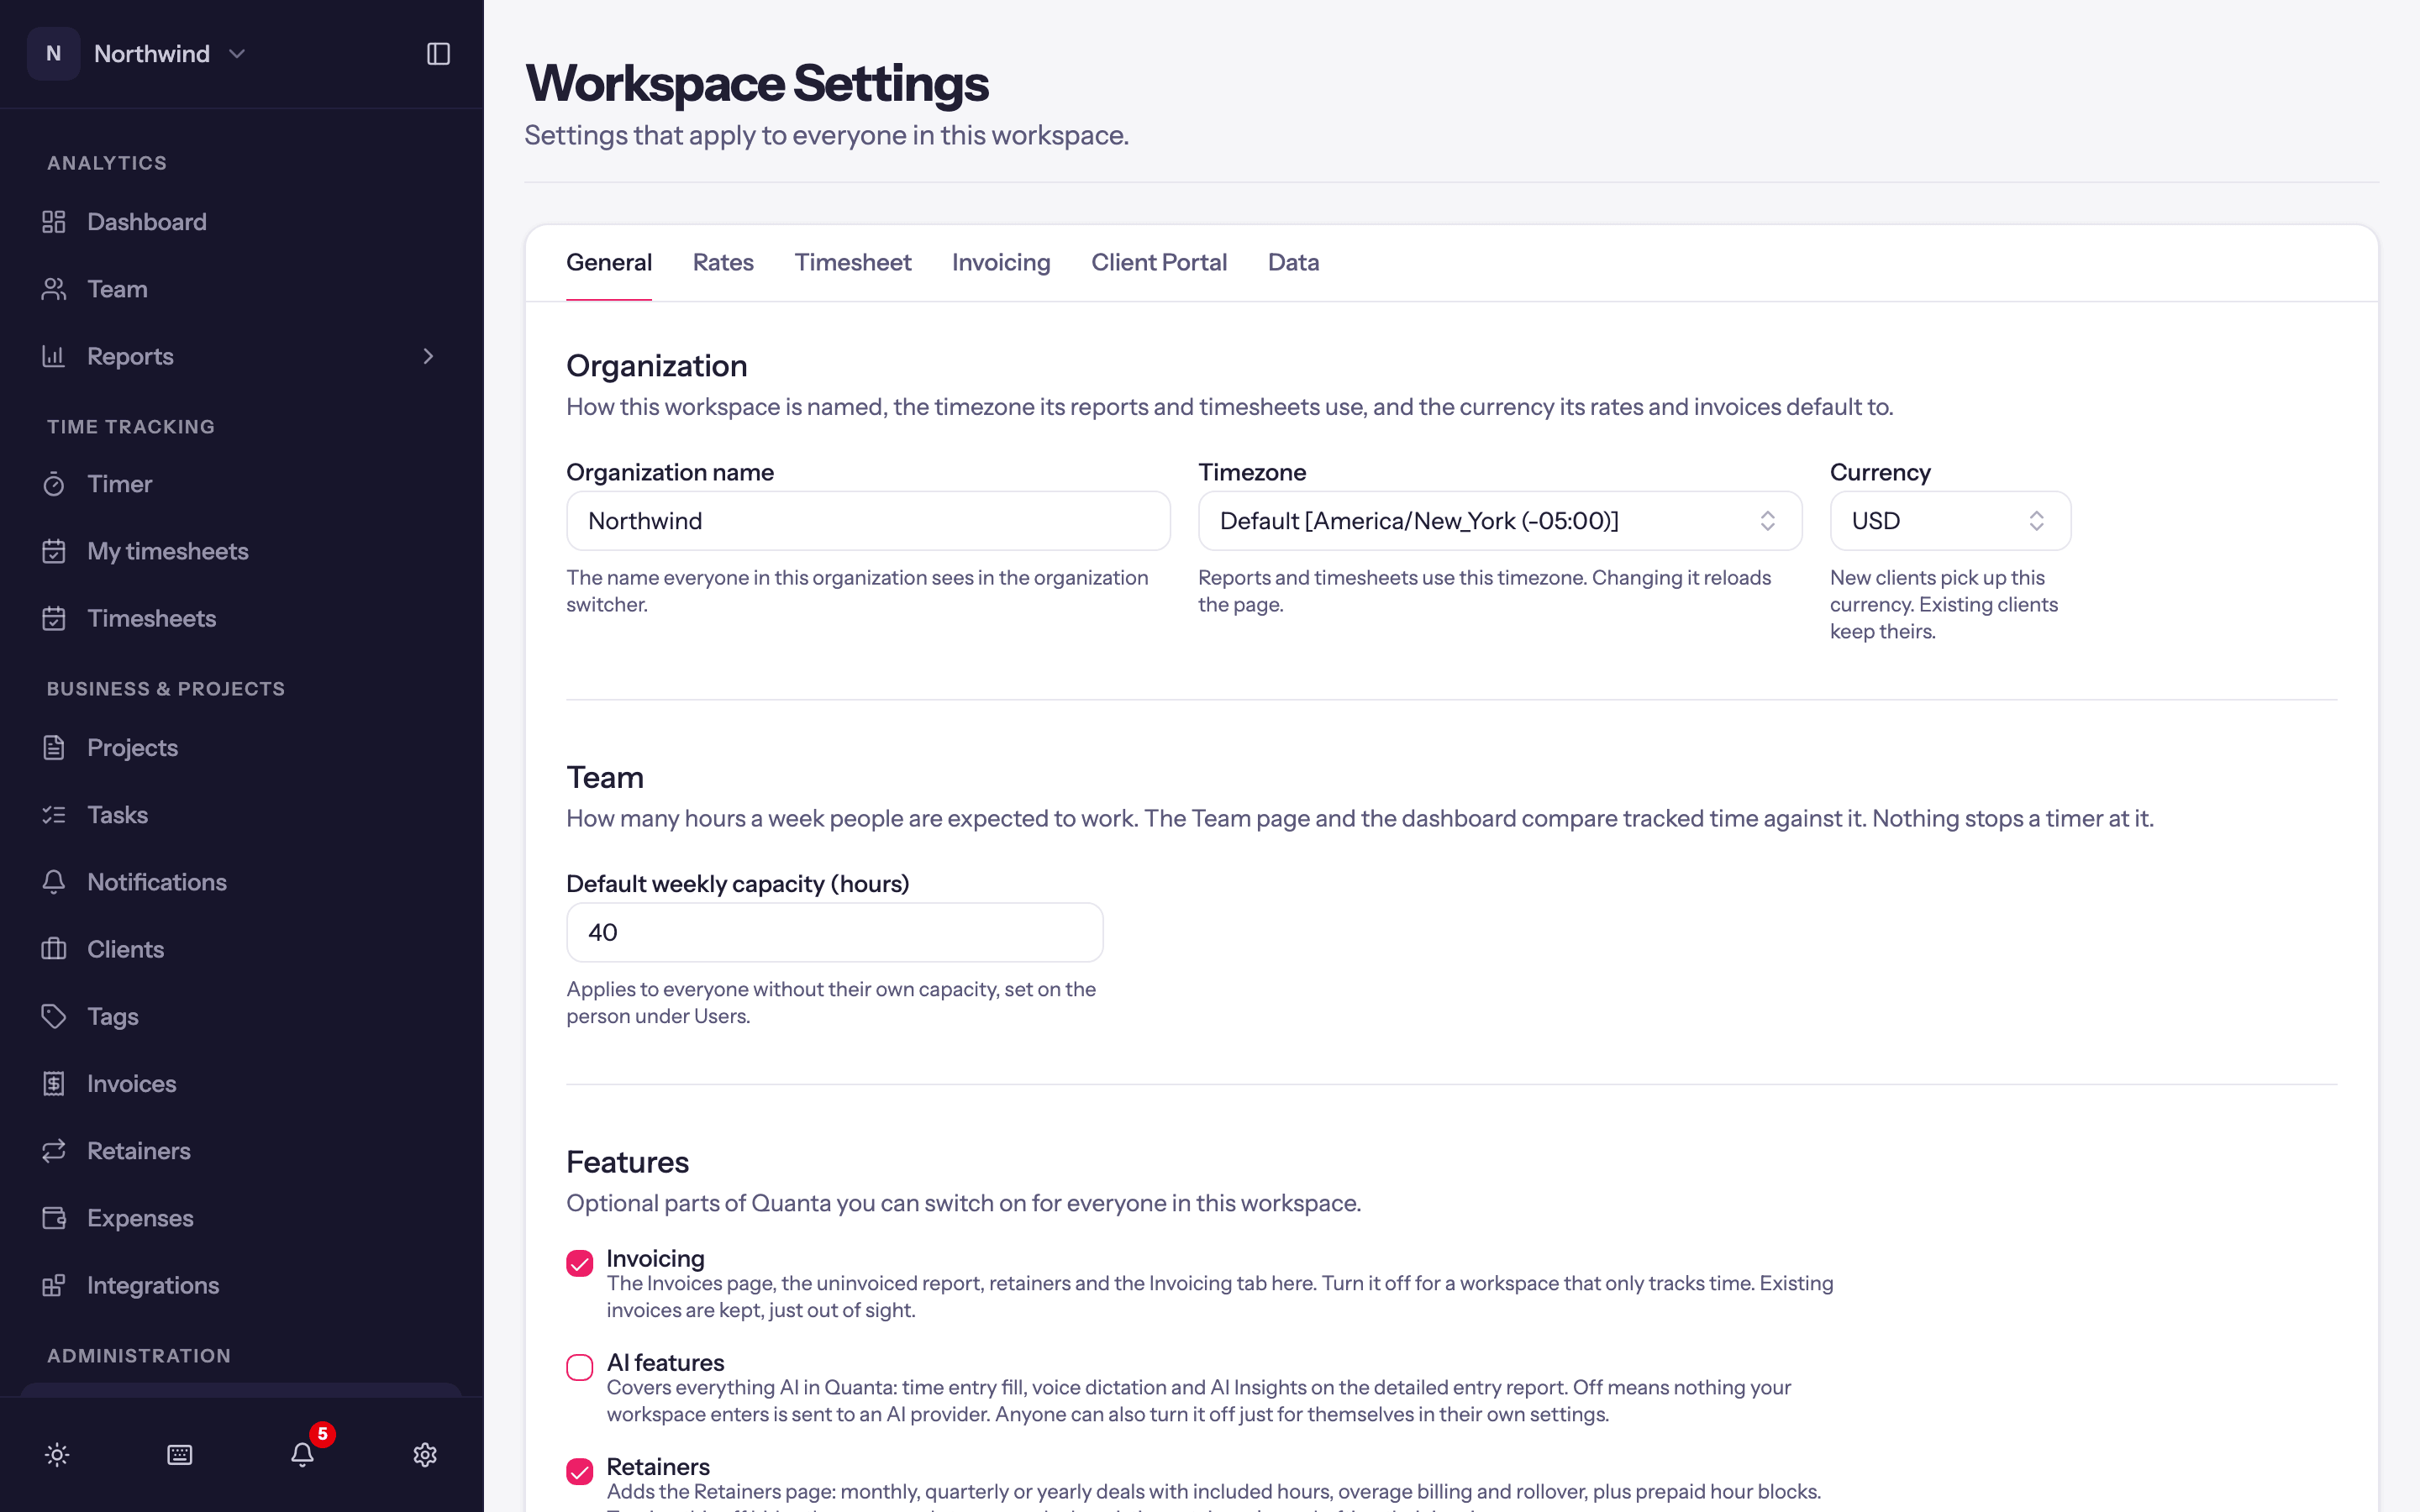Open the Timer stopwatch icon

coord(54,484)
